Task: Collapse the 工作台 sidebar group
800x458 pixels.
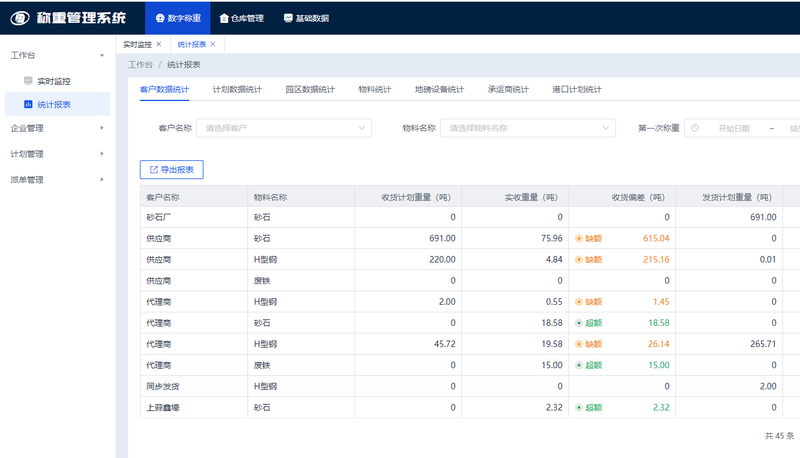Action: pyautogui.click(x=57, y=55)
